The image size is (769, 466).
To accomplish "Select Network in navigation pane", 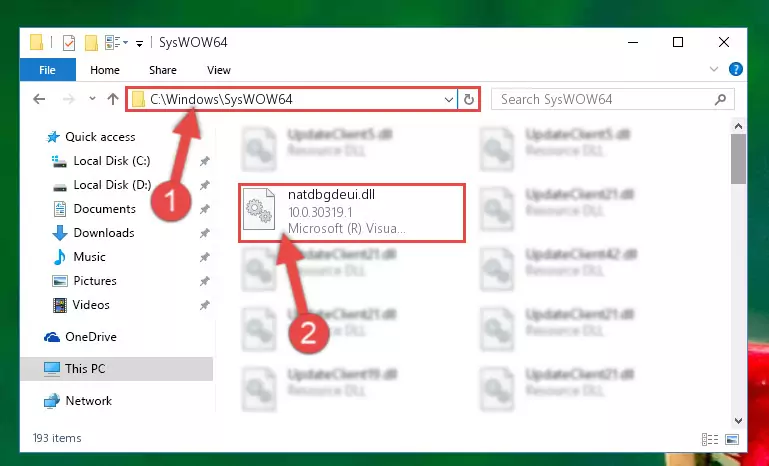I will [x=89, y=401].
